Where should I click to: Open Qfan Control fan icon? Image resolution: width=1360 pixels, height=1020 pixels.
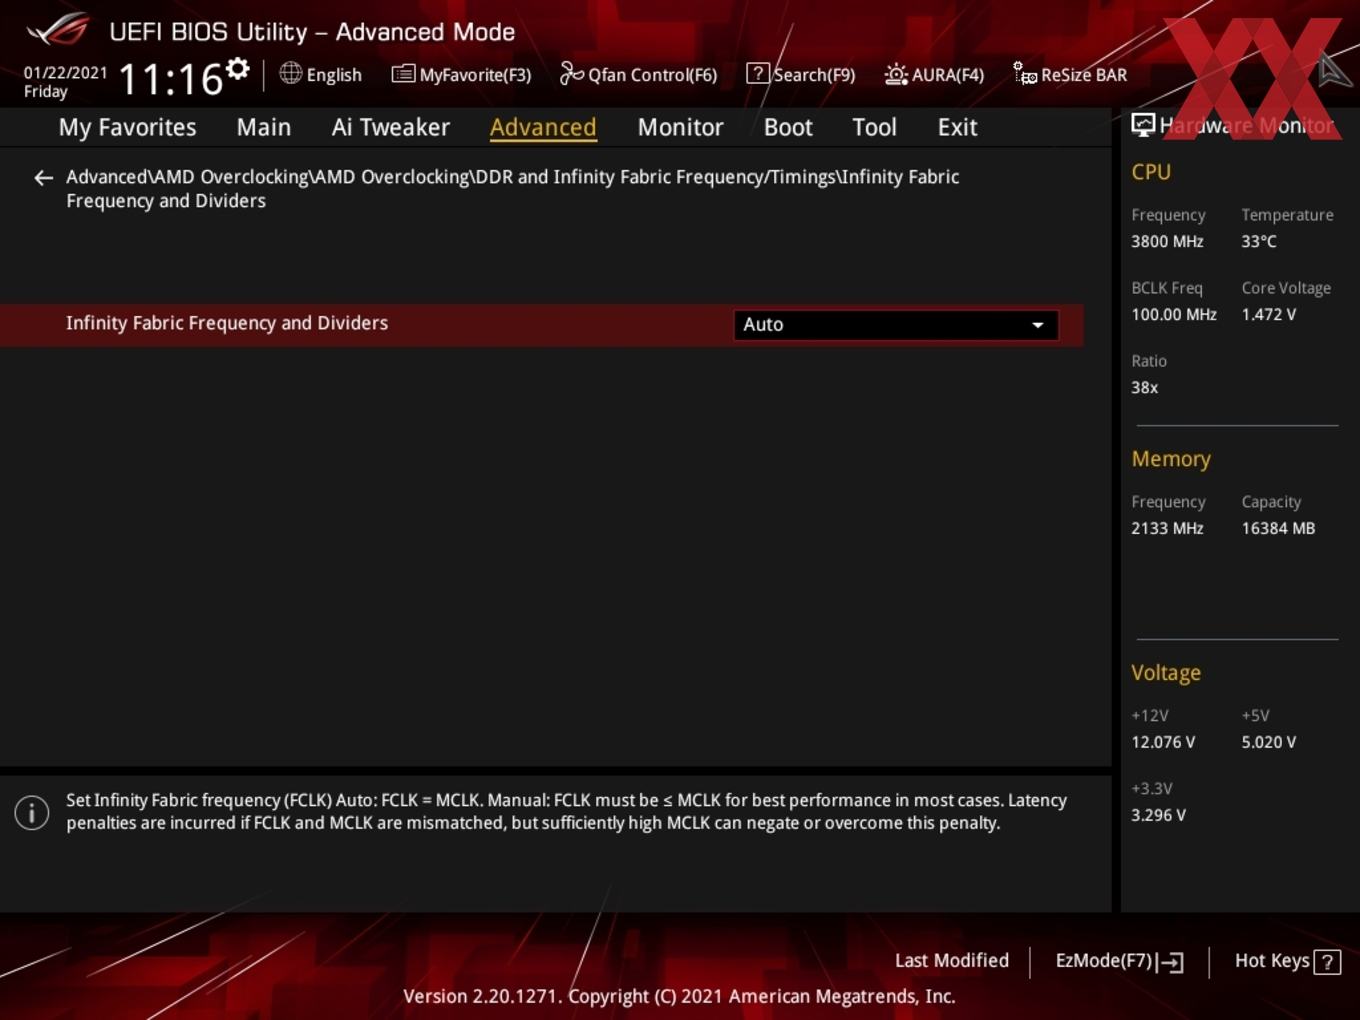571,73
